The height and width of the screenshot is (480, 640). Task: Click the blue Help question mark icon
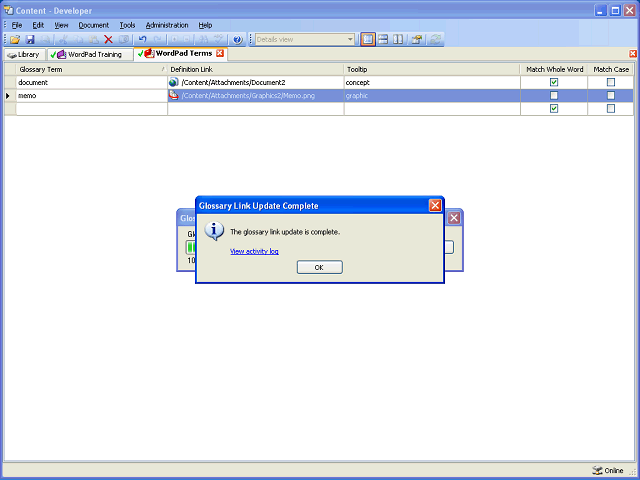[238, 40]
